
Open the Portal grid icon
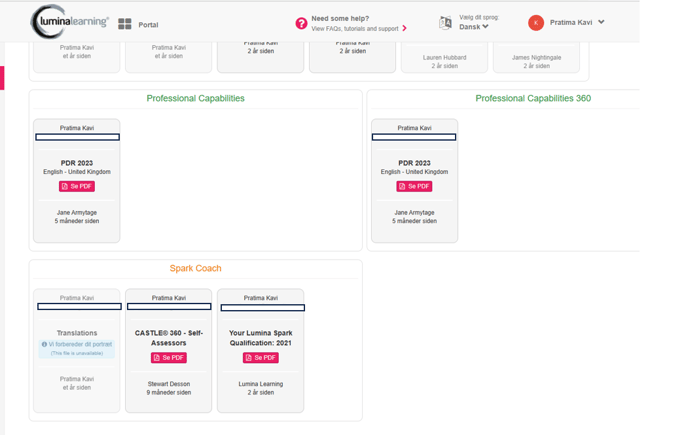click(125, 24)
